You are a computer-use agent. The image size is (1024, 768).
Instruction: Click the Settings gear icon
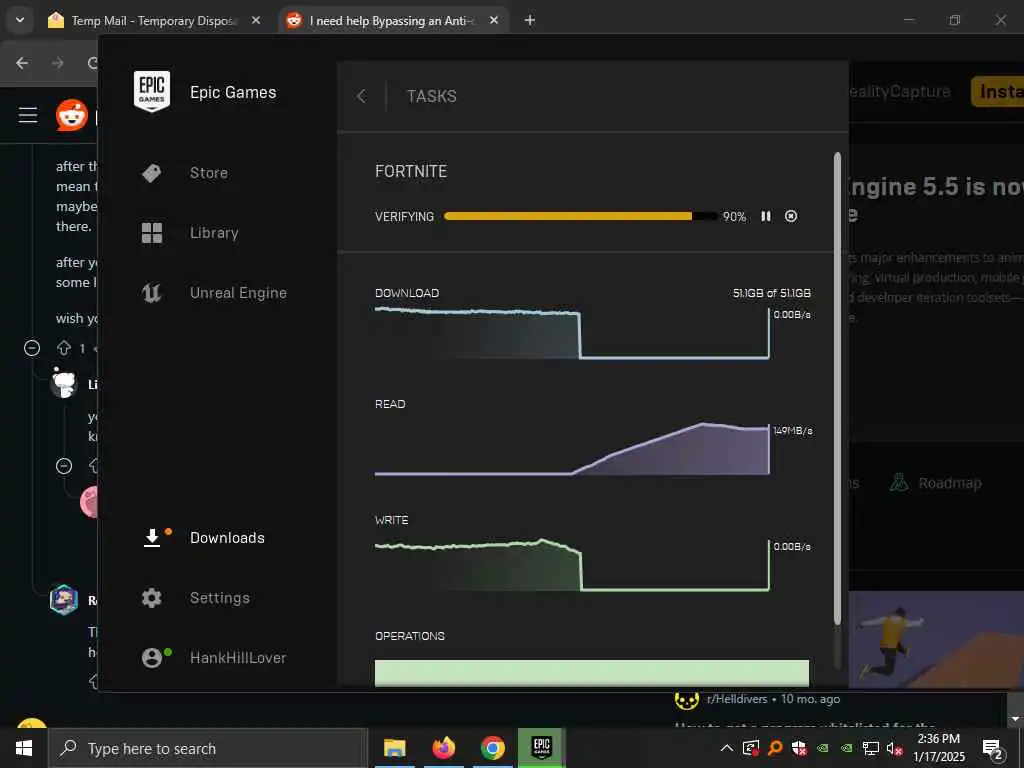click(x=152, y=598)
